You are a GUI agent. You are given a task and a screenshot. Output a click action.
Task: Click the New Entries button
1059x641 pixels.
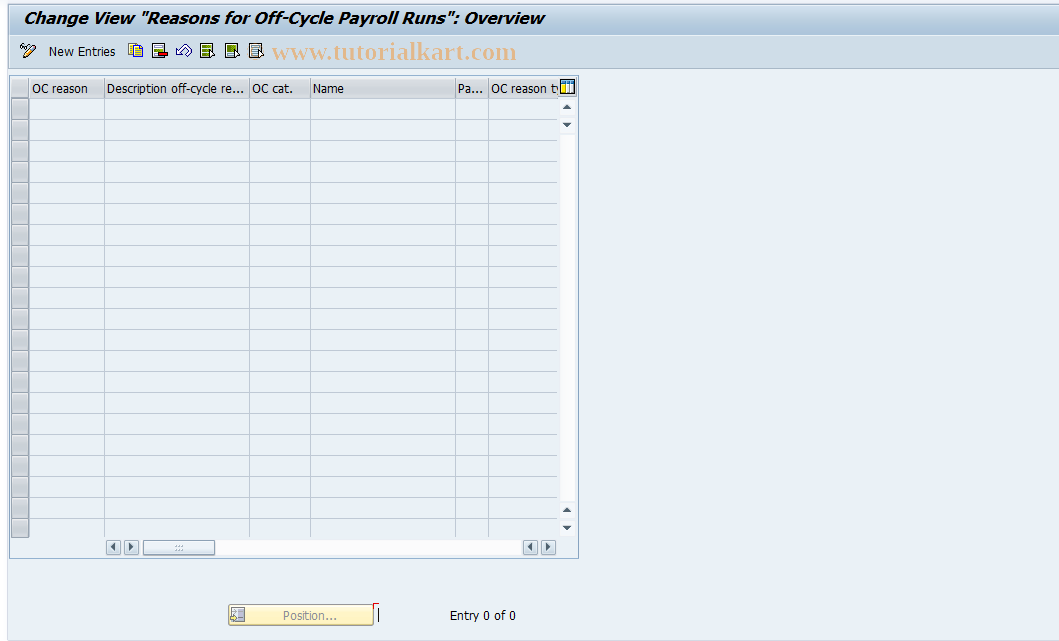[82, 51]
